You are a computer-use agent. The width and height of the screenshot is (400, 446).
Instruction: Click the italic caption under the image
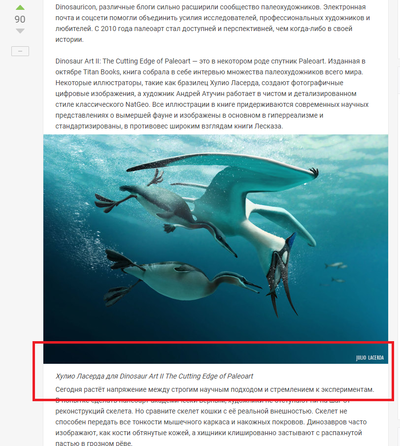(154, 376)
